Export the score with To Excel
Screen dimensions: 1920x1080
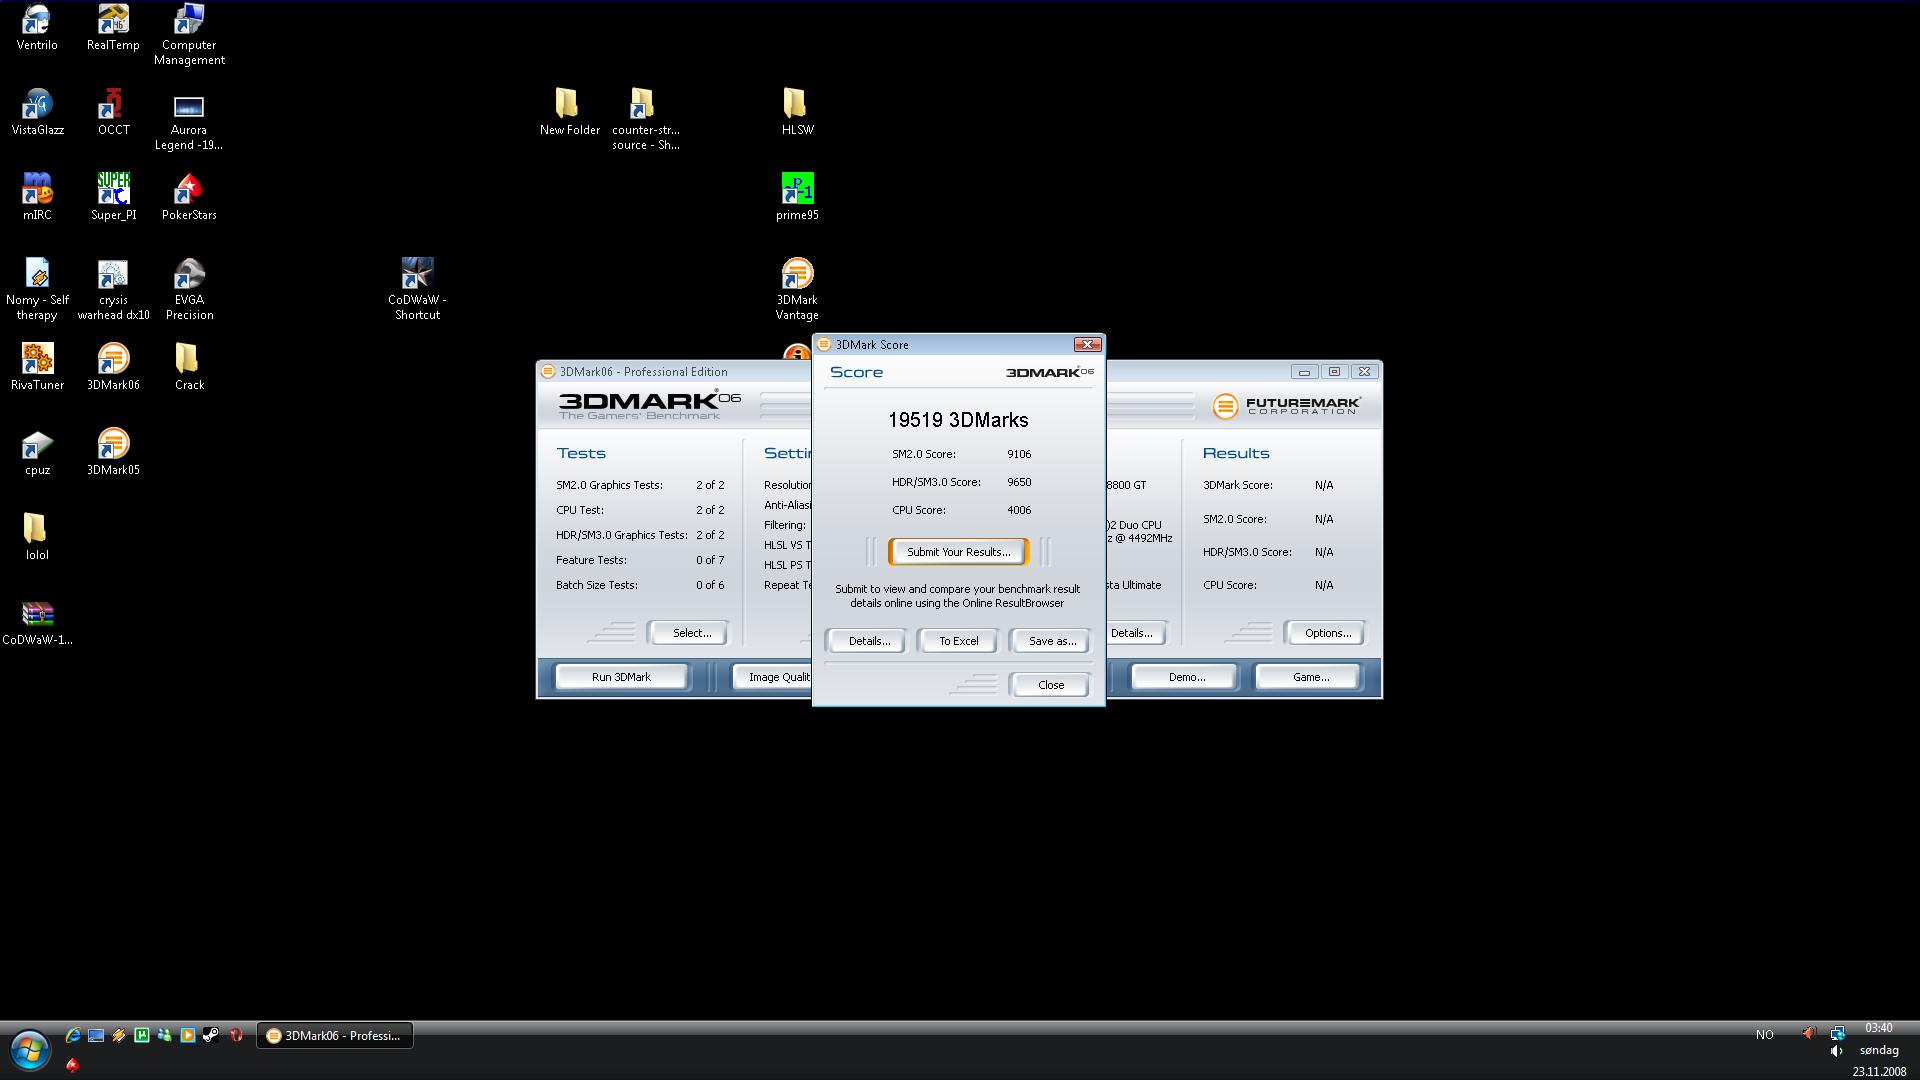tap(958, 641)
